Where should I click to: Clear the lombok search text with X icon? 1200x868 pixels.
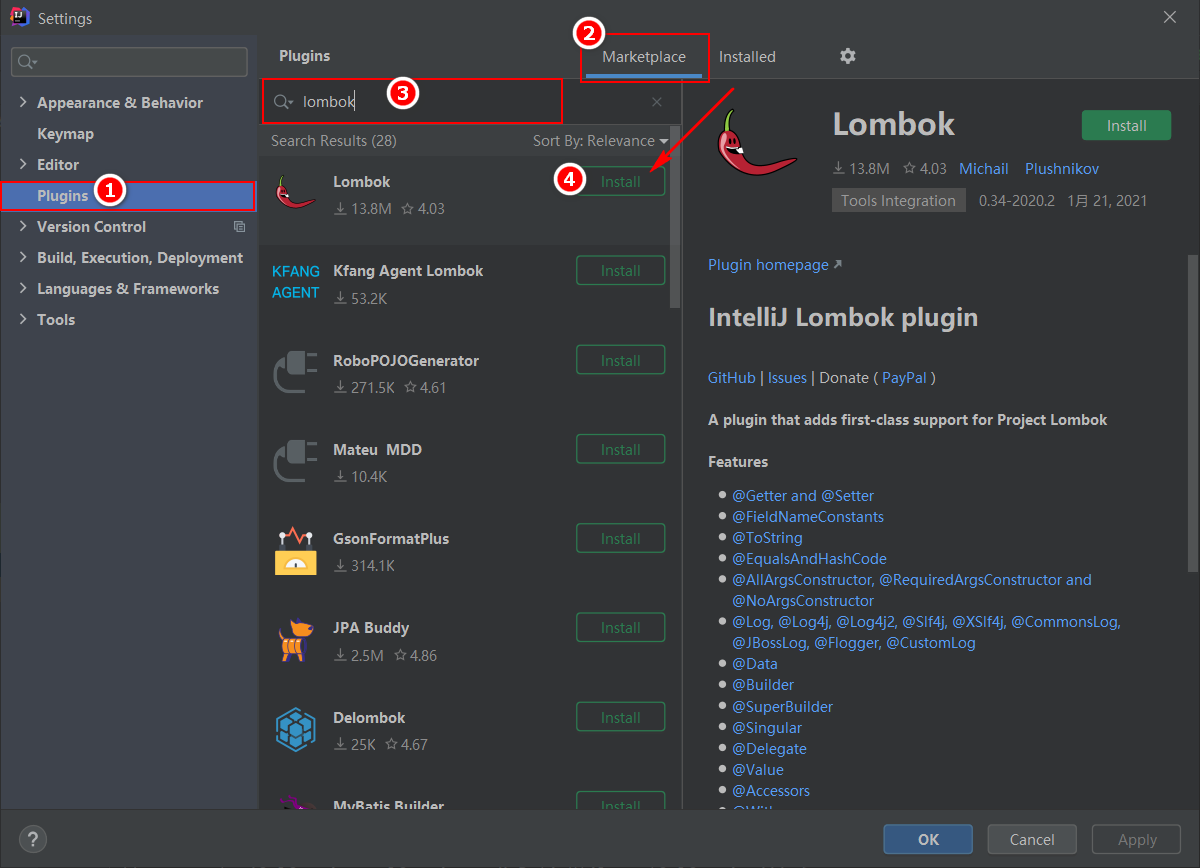pos(657,102)
